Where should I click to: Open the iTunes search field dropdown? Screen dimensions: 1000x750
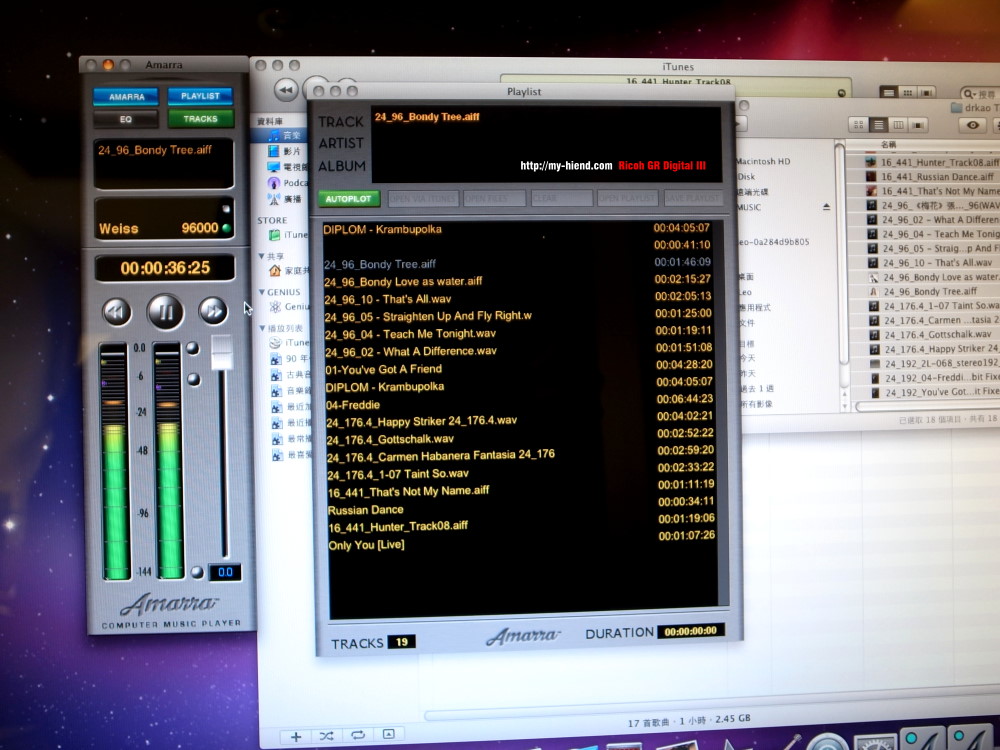click(969, 94)
